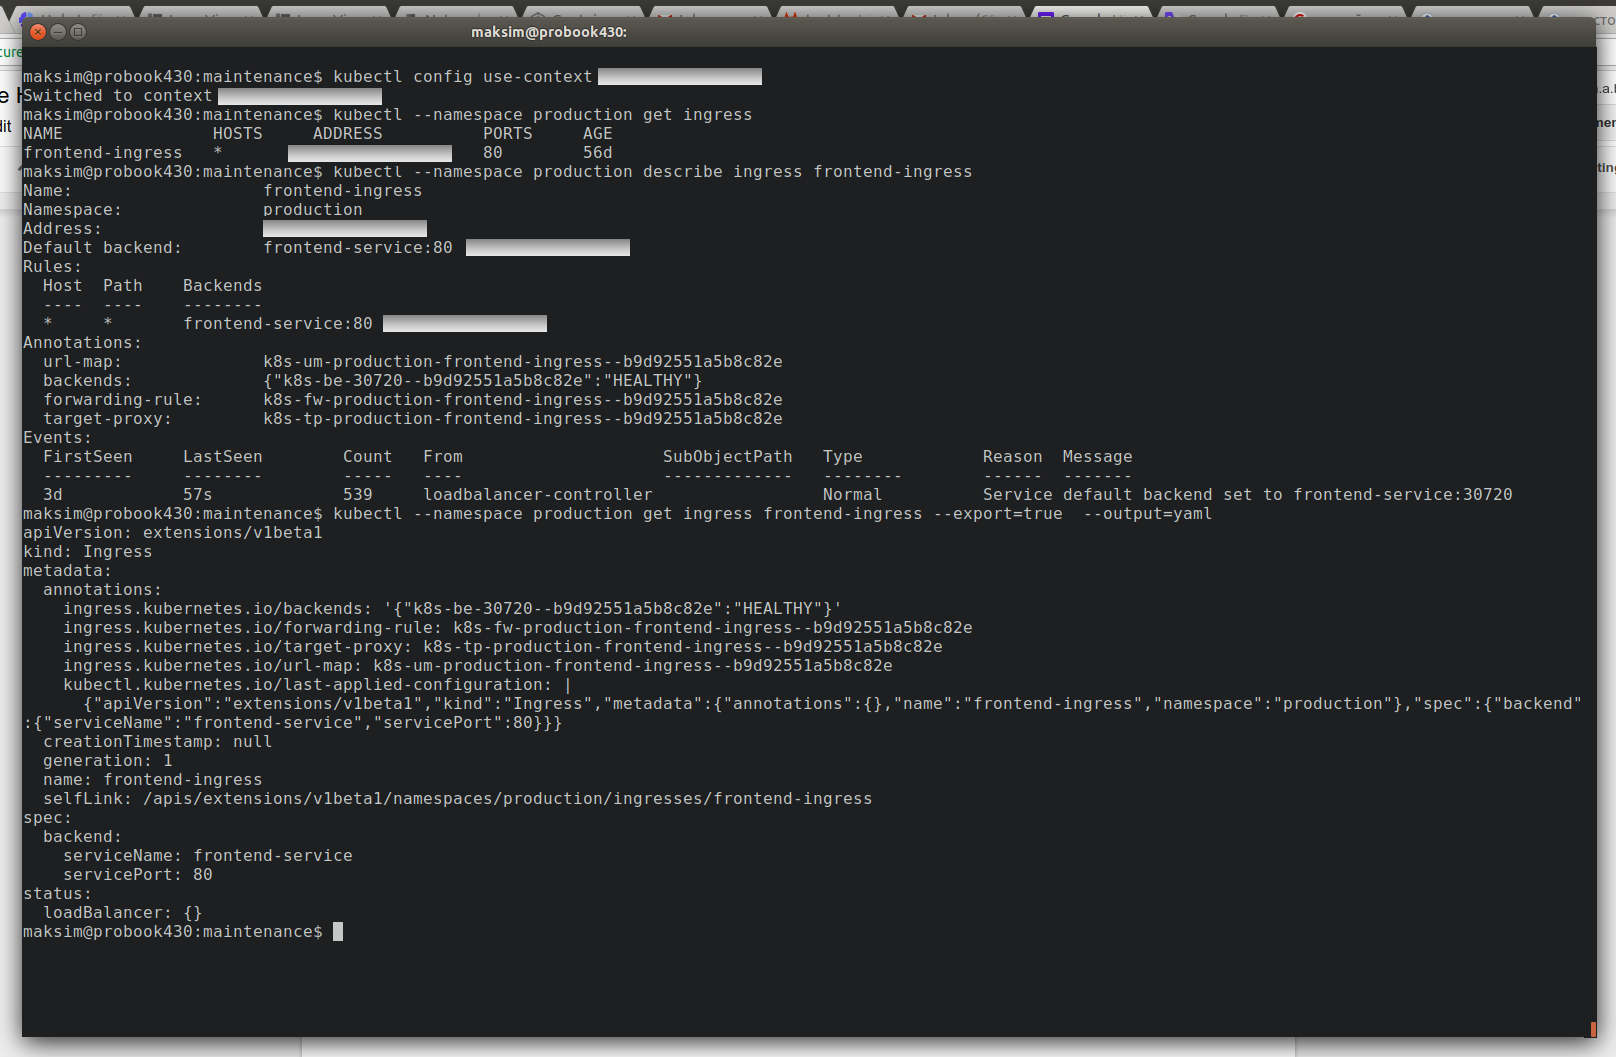Close the terminal window with the red button
Screen dimensions: 1616x1057
click(38, 32)
